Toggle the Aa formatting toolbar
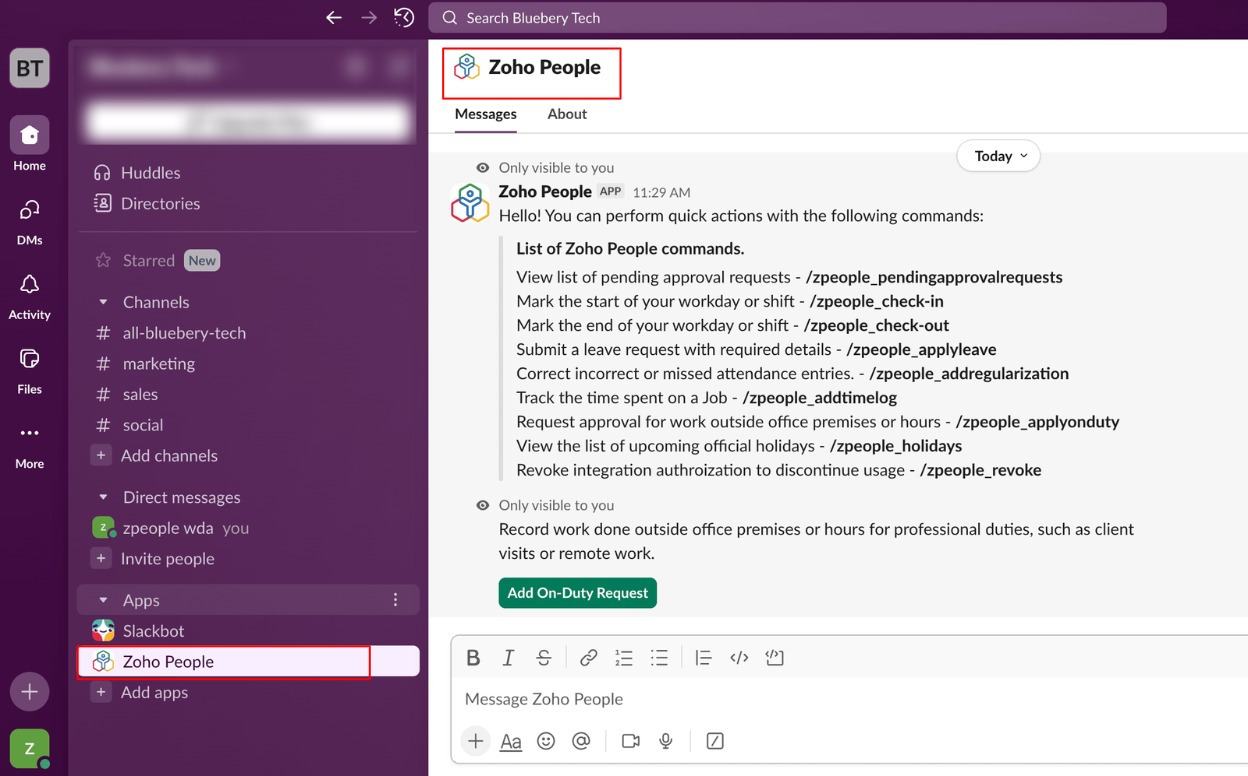 (511, 742)
